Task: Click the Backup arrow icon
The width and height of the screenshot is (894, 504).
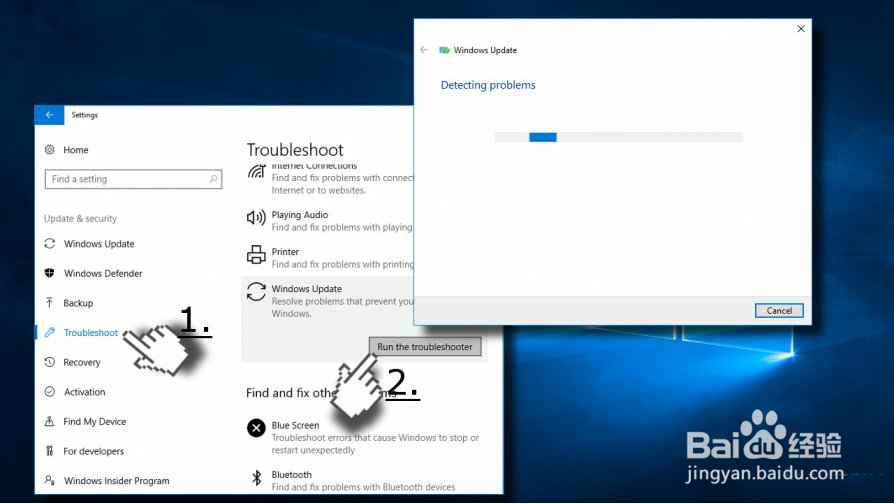Action: (x=50, y=303)
